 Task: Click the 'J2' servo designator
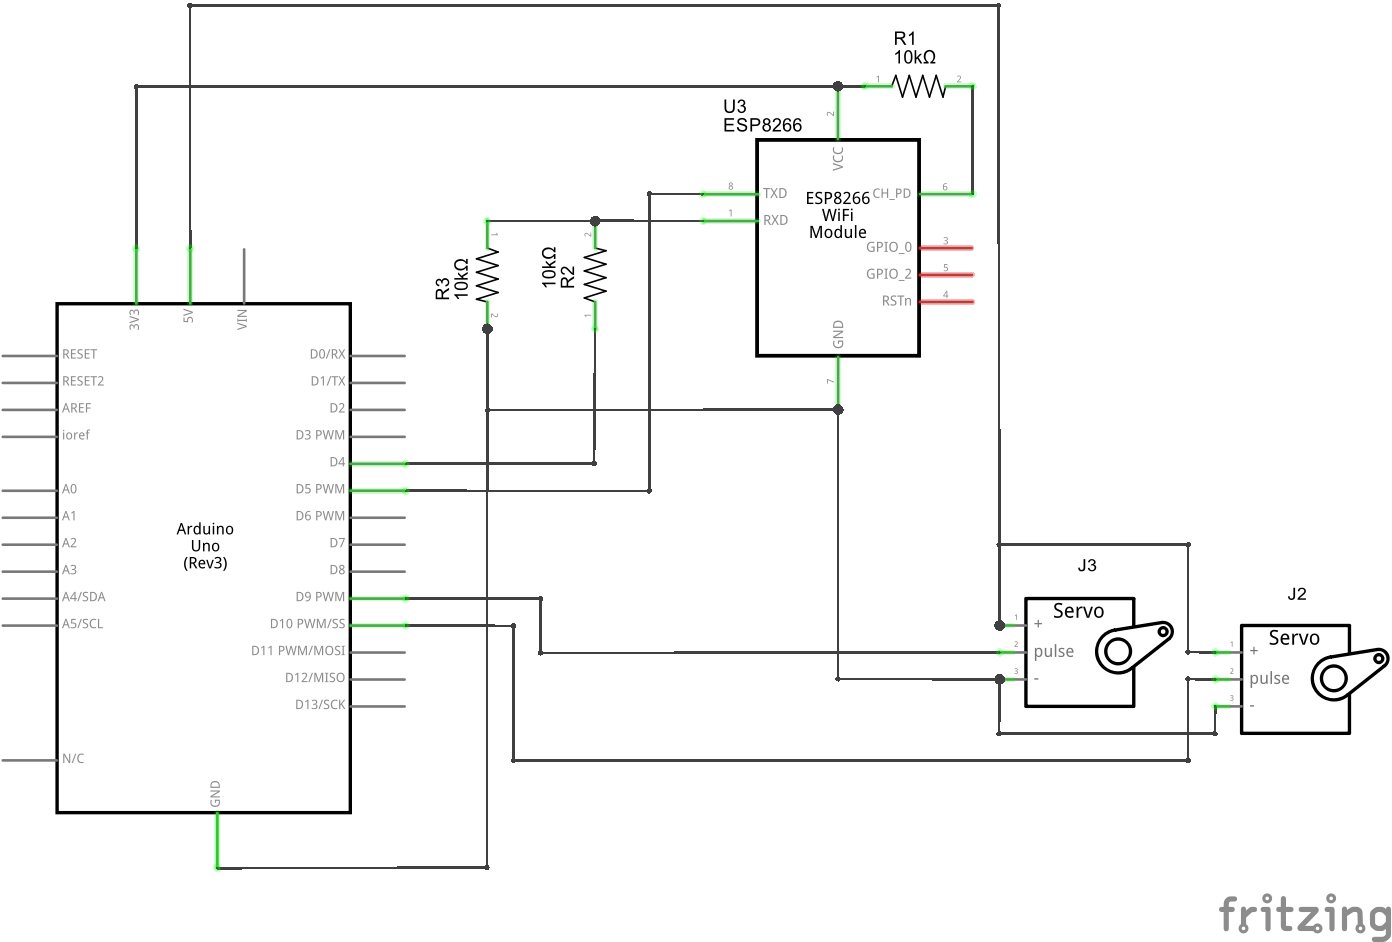coord(1297,594)
